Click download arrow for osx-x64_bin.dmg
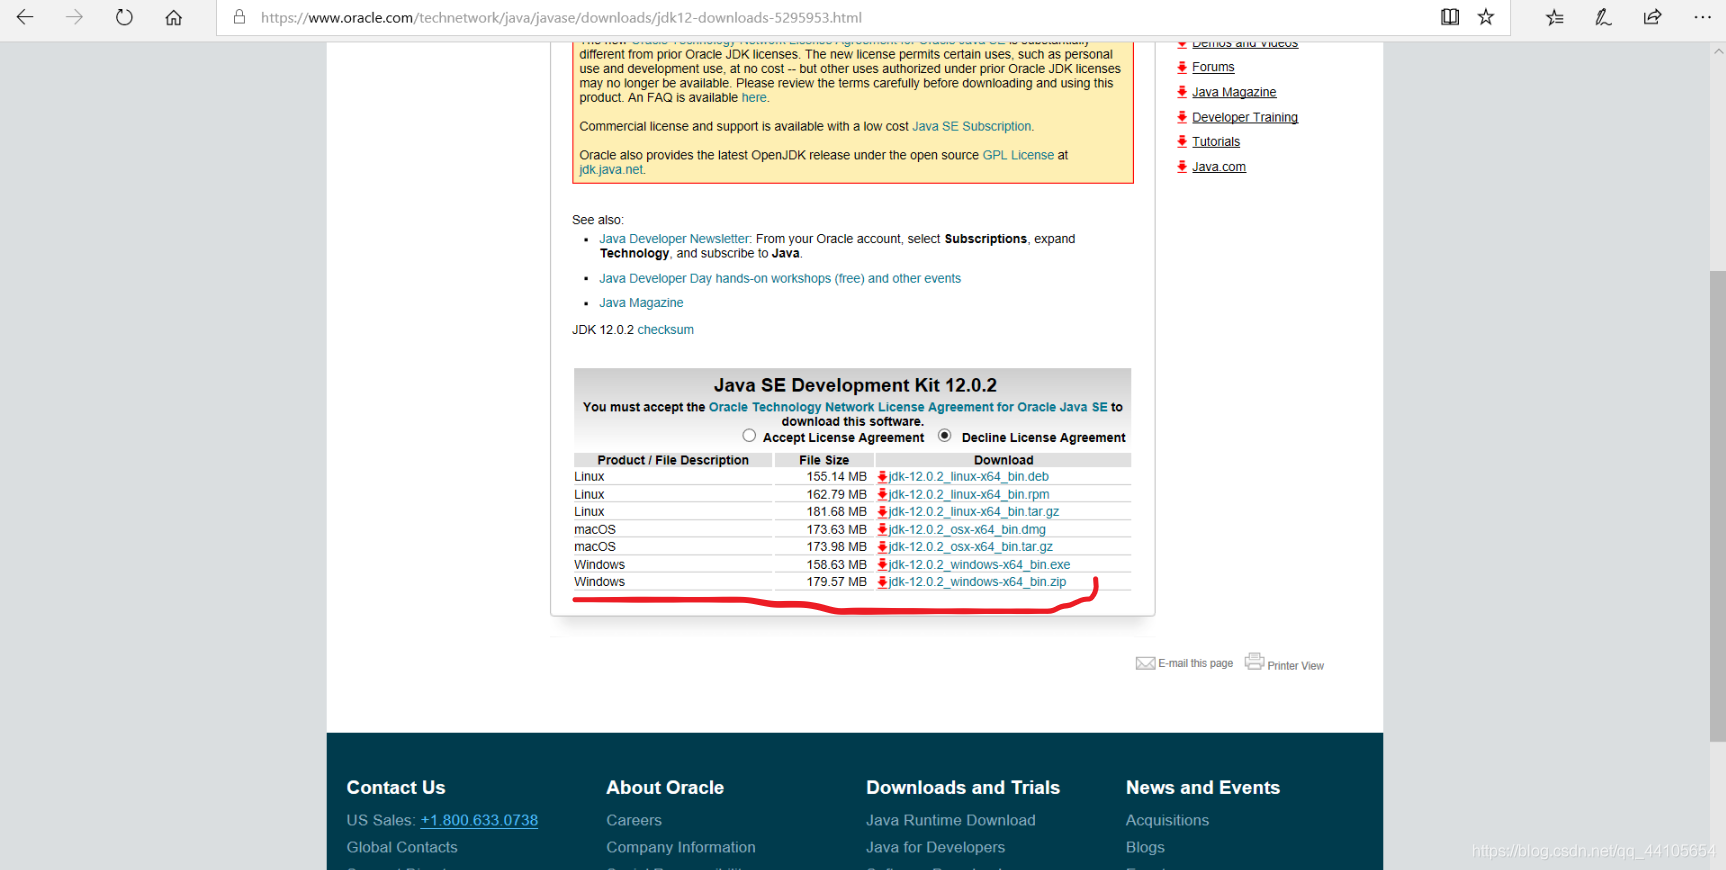This screenshot has width=1726, height=870. (x=882, y=530)
